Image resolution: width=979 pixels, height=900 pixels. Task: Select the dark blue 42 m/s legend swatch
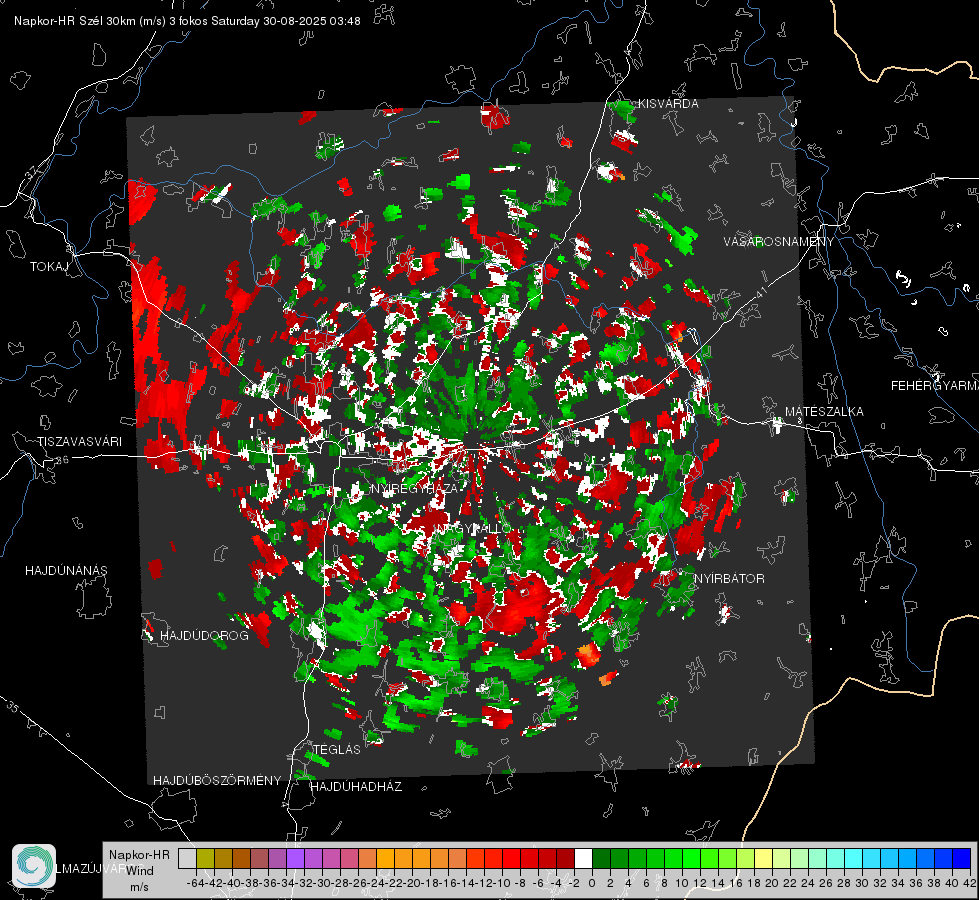click(x=962, y=858)
